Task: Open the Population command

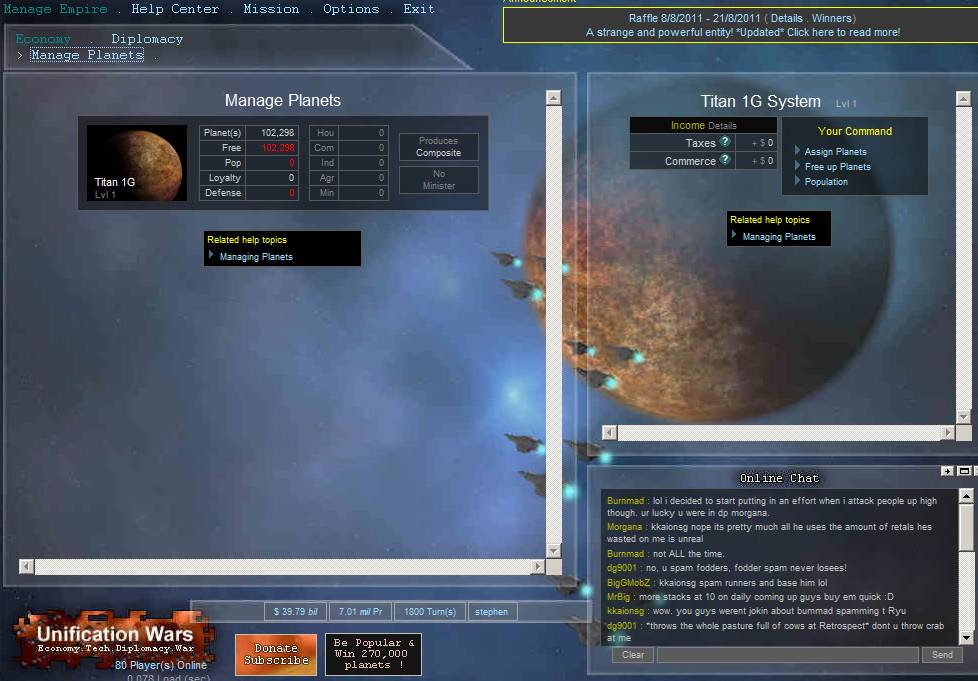Action: (x=826, y=182)
